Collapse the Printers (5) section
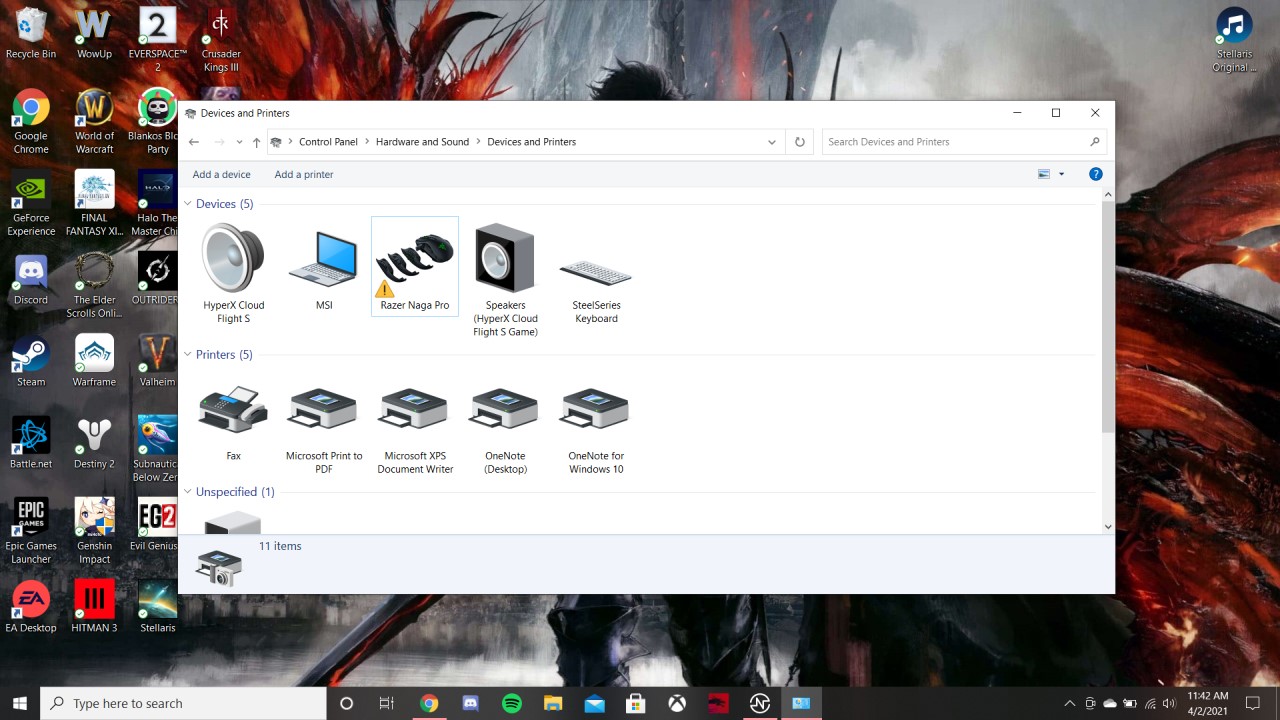The width and height of the screenshot is (1280, 720). (187, 355)
